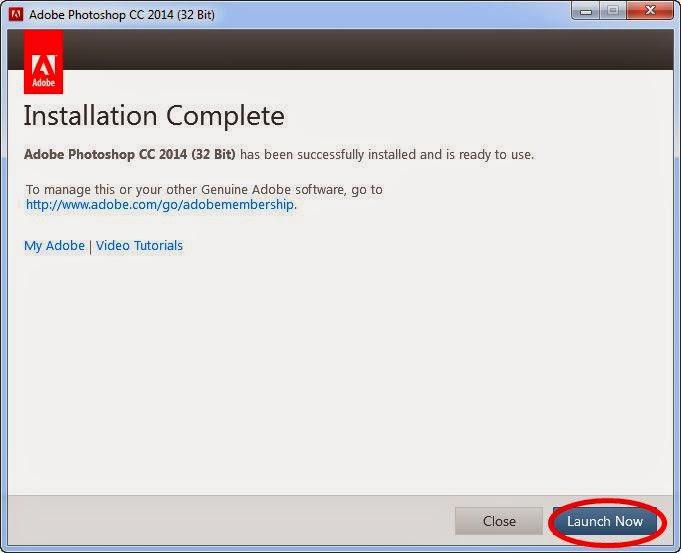Viewport: 681px width, 553px height.
Task: Click the Close button in the installer
Action: click(x=499, y=521)
